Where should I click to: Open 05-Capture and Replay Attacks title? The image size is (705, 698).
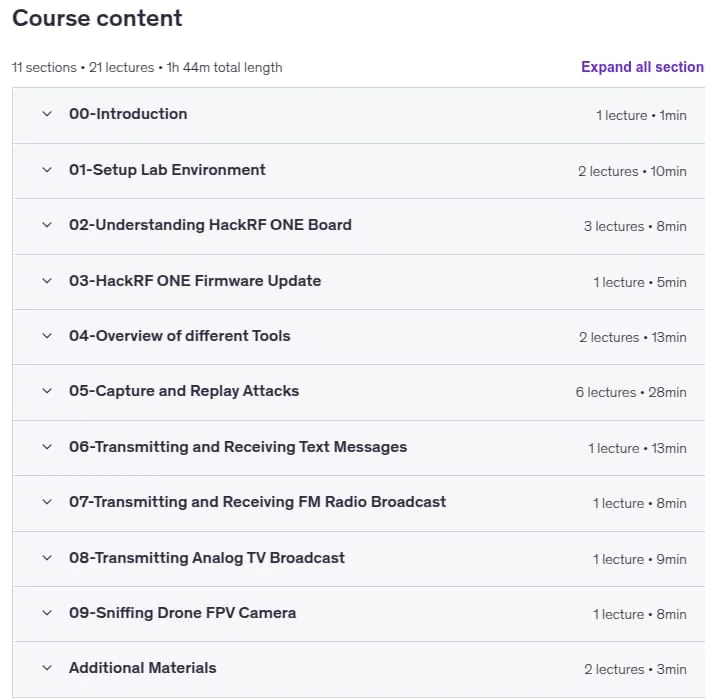pos(184,391)
